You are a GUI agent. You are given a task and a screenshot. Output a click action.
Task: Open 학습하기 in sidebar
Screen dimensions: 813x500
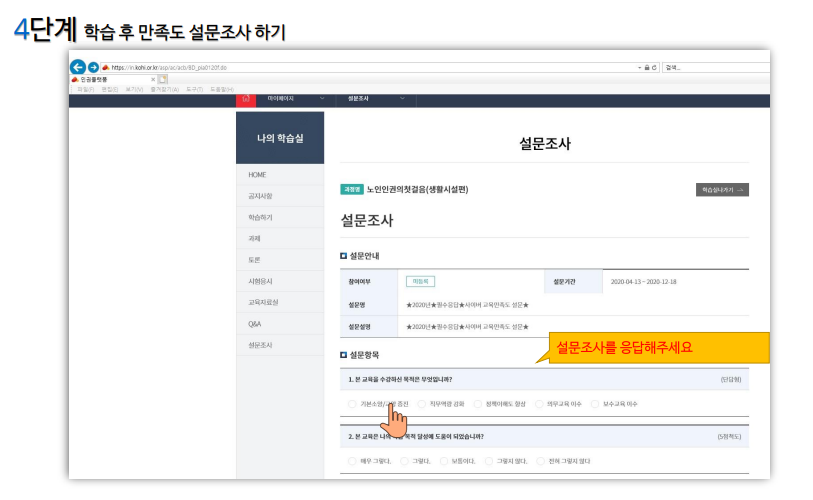(280, 217)
